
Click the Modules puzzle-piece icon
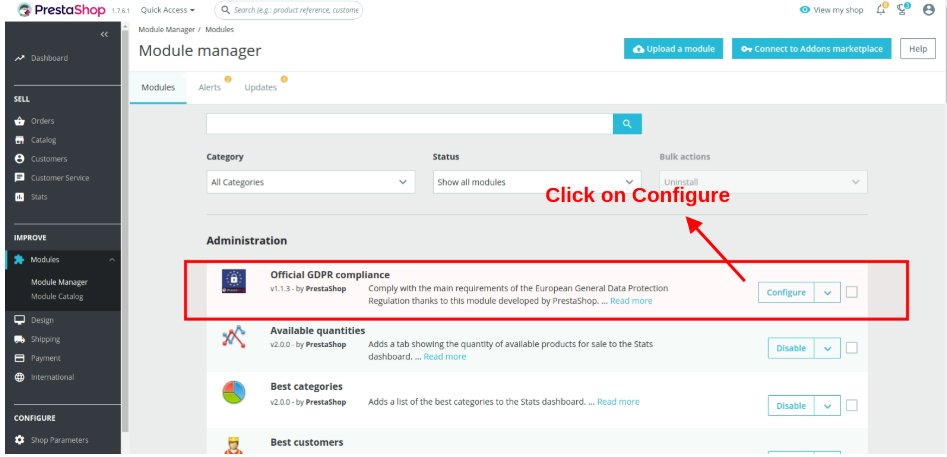click(x=19, y=260)
